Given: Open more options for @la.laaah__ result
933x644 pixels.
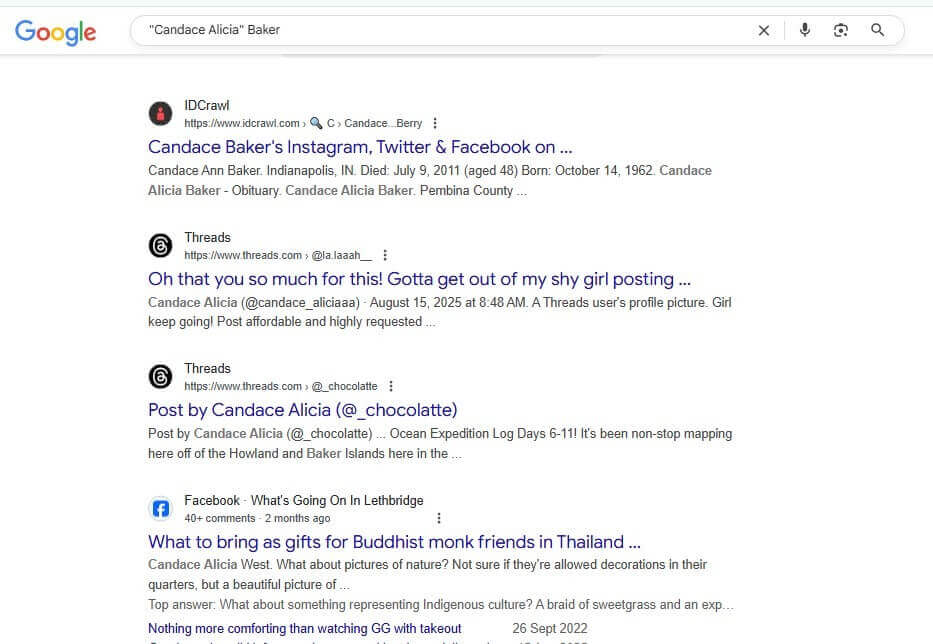Looking at the screenshot, I should pos(385,256).
